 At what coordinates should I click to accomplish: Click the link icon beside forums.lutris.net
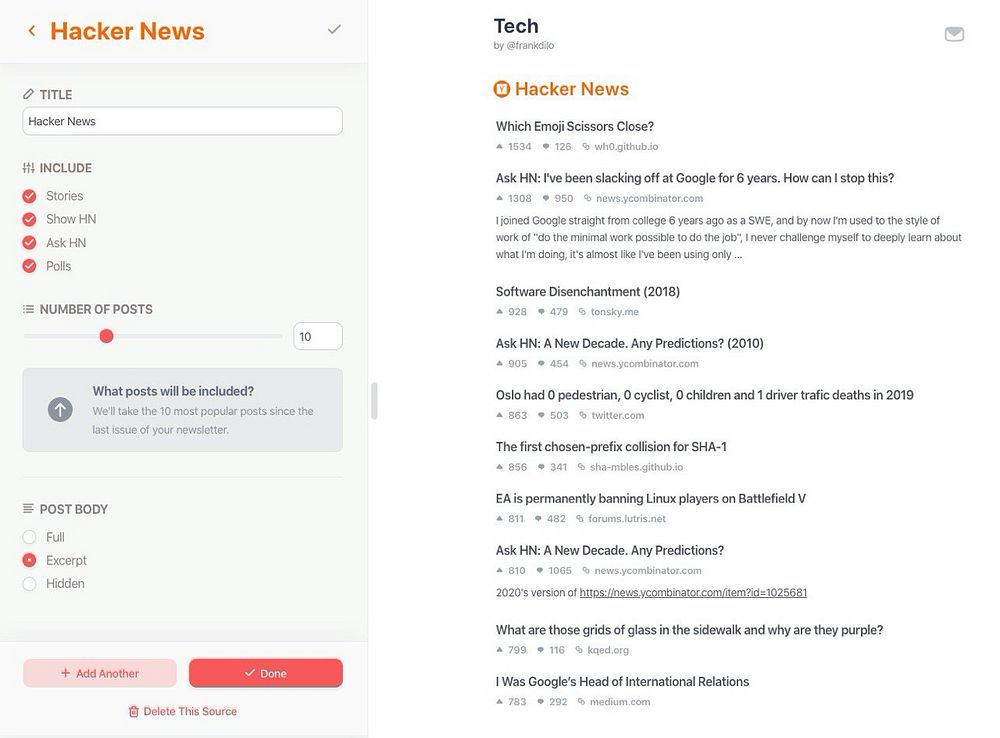[x=580, y=519]
